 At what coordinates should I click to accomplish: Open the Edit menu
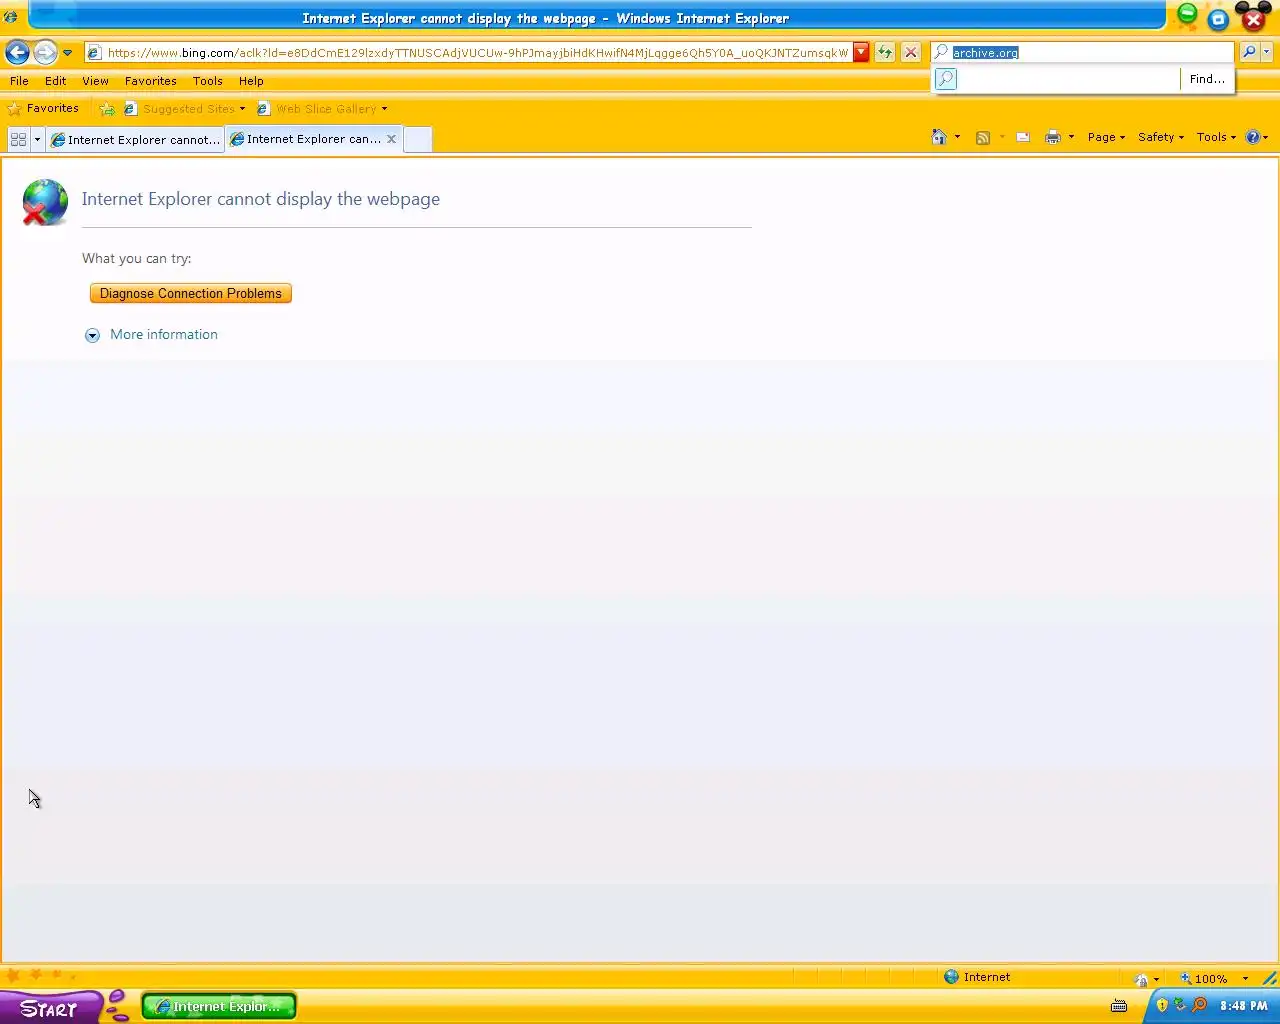56,81
